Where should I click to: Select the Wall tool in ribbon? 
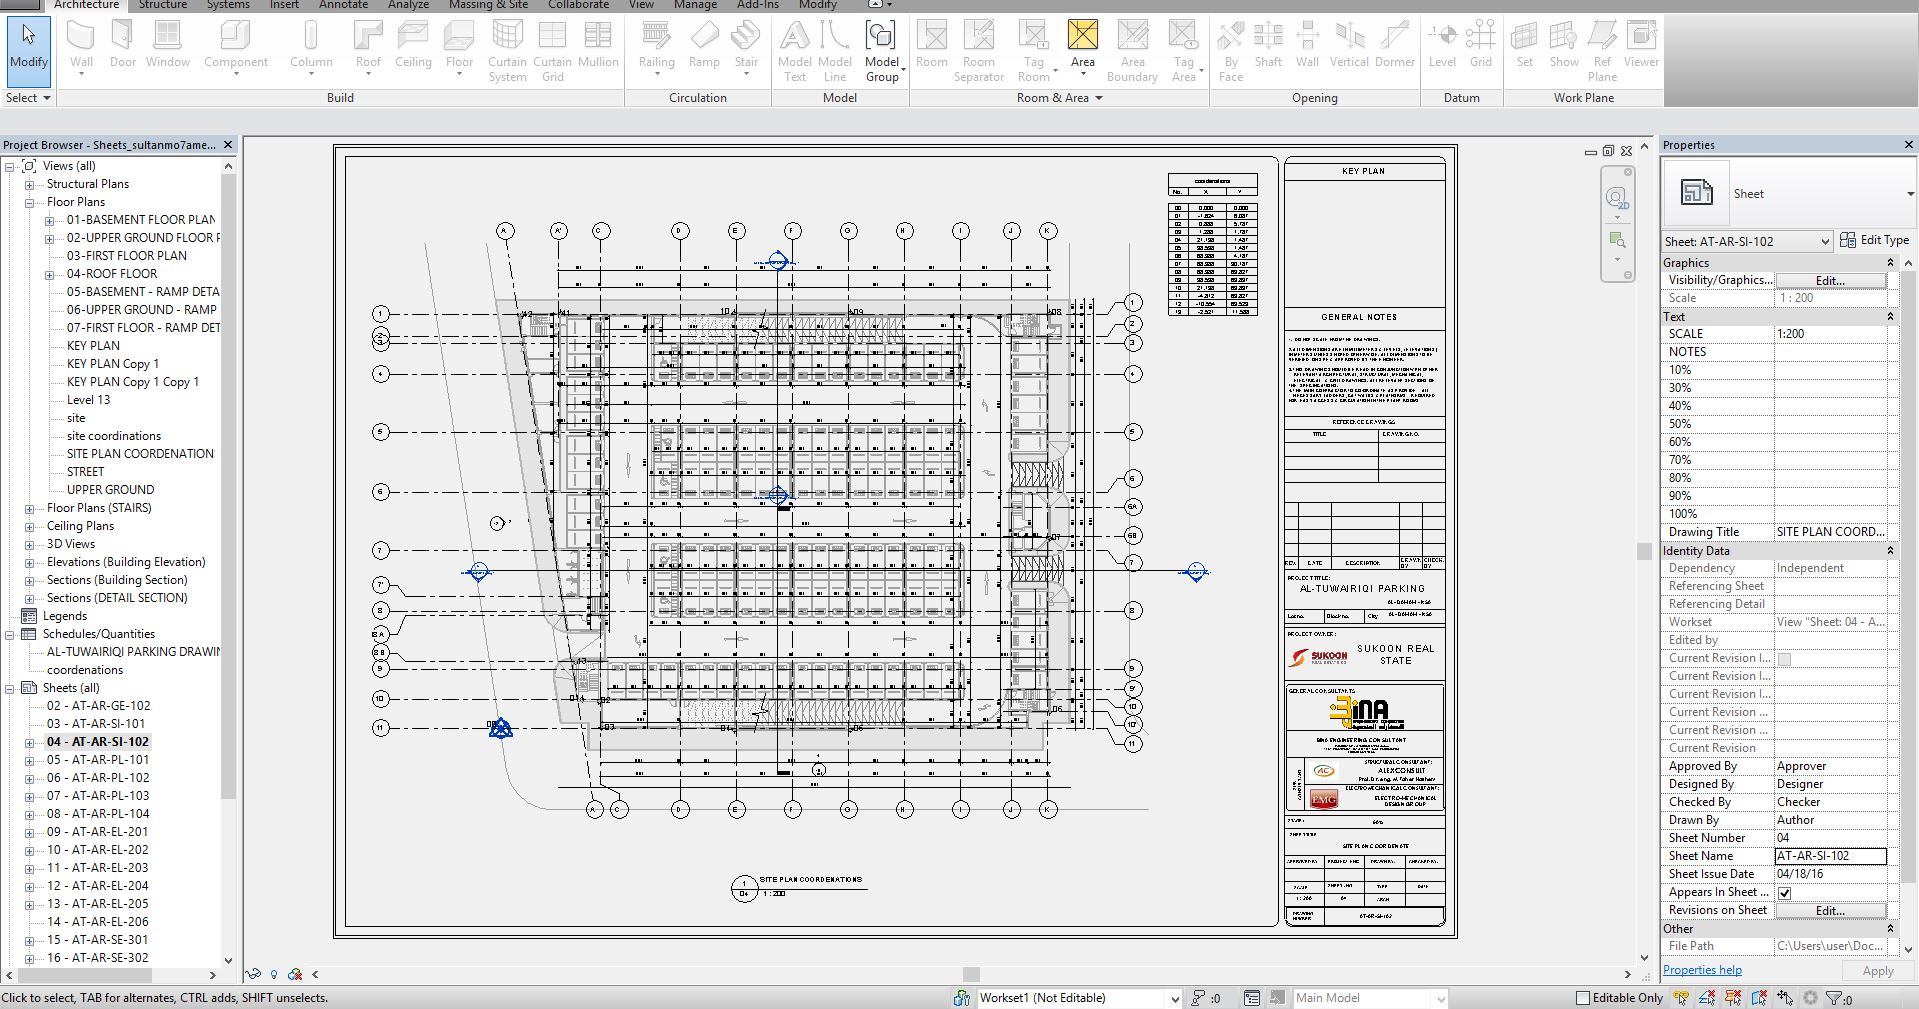tap(81, 46)
